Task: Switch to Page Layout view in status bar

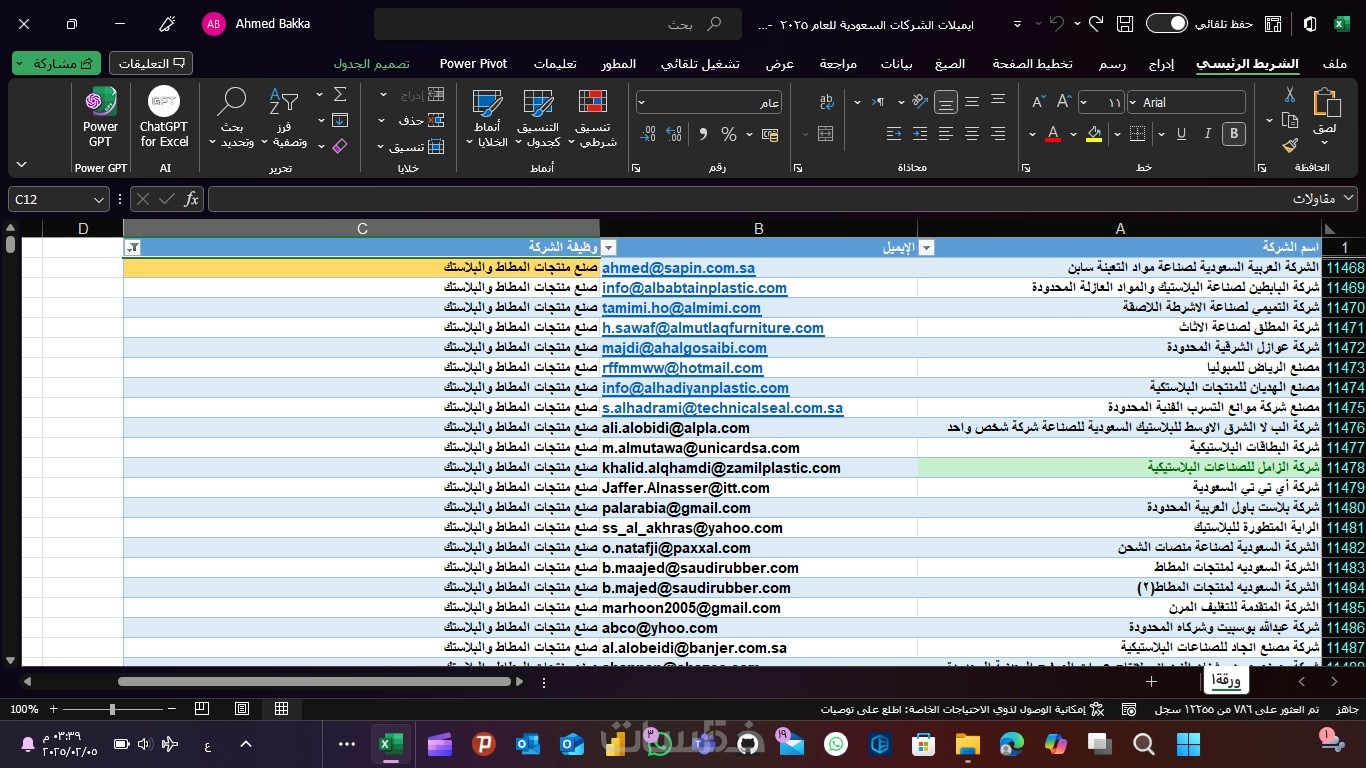Action: coord(242,709)
